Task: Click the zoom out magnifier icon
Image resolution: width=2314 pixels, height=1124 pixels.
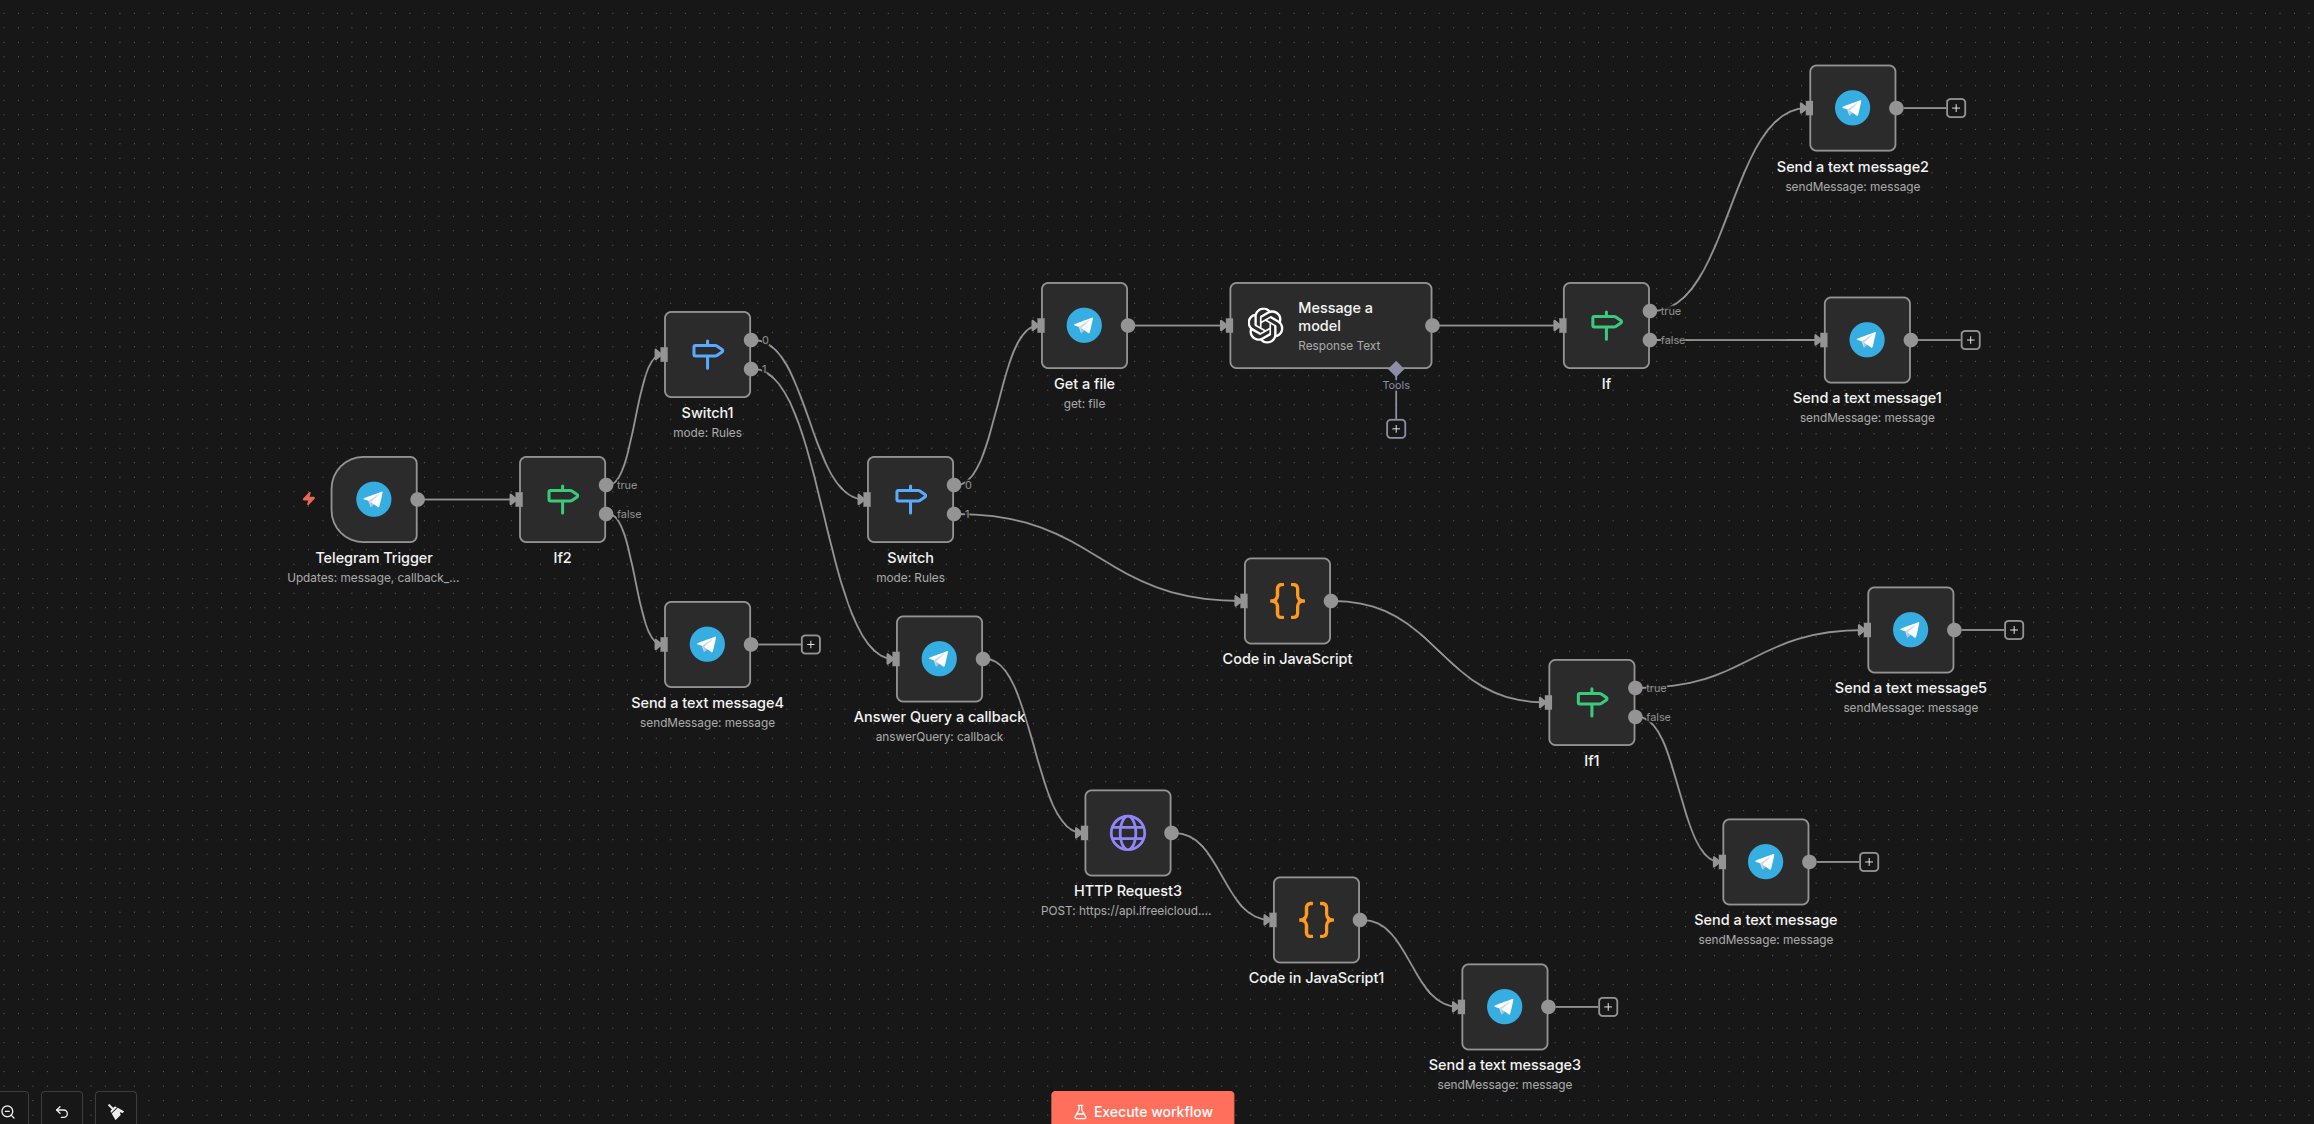Action: point(8,1112)
